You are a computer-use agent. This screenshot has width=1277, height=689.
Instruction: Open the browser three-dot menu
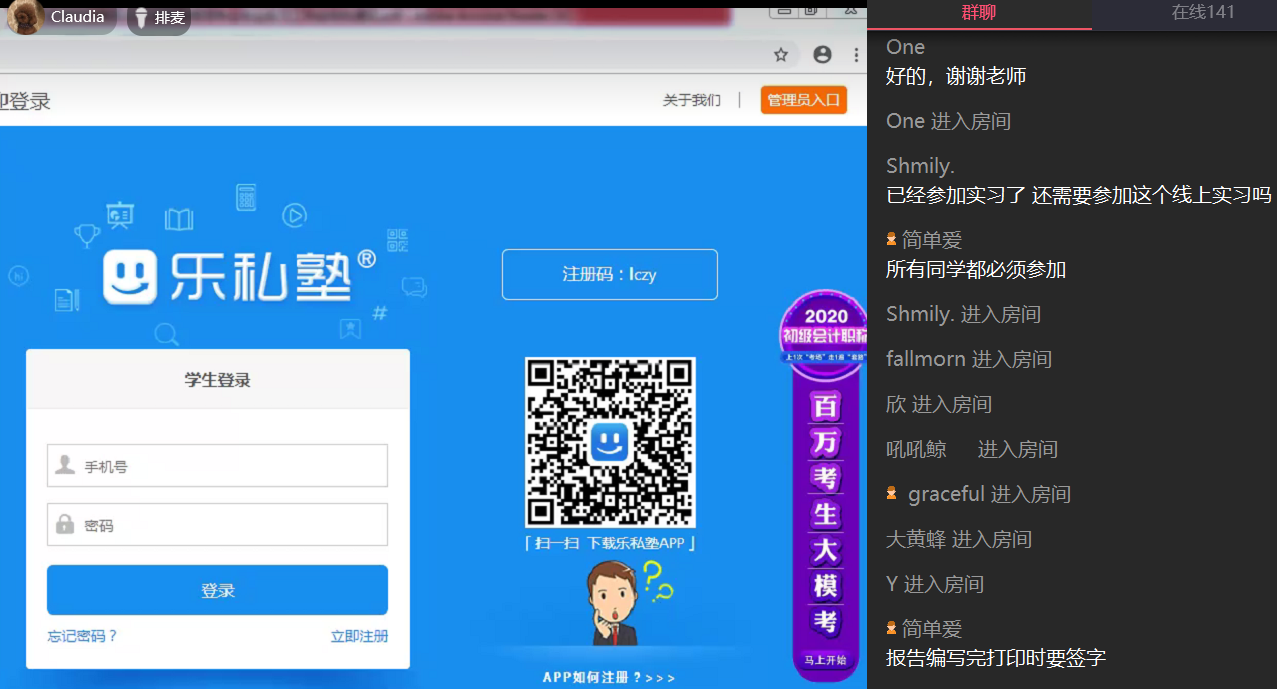pos(856,55)
